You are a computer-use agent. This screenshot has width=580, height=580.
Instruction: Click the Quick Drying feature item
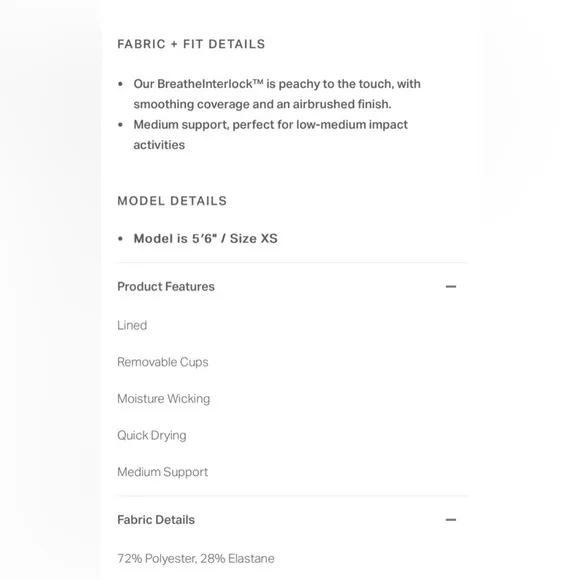pyautogui.click(x=152, y=435)
